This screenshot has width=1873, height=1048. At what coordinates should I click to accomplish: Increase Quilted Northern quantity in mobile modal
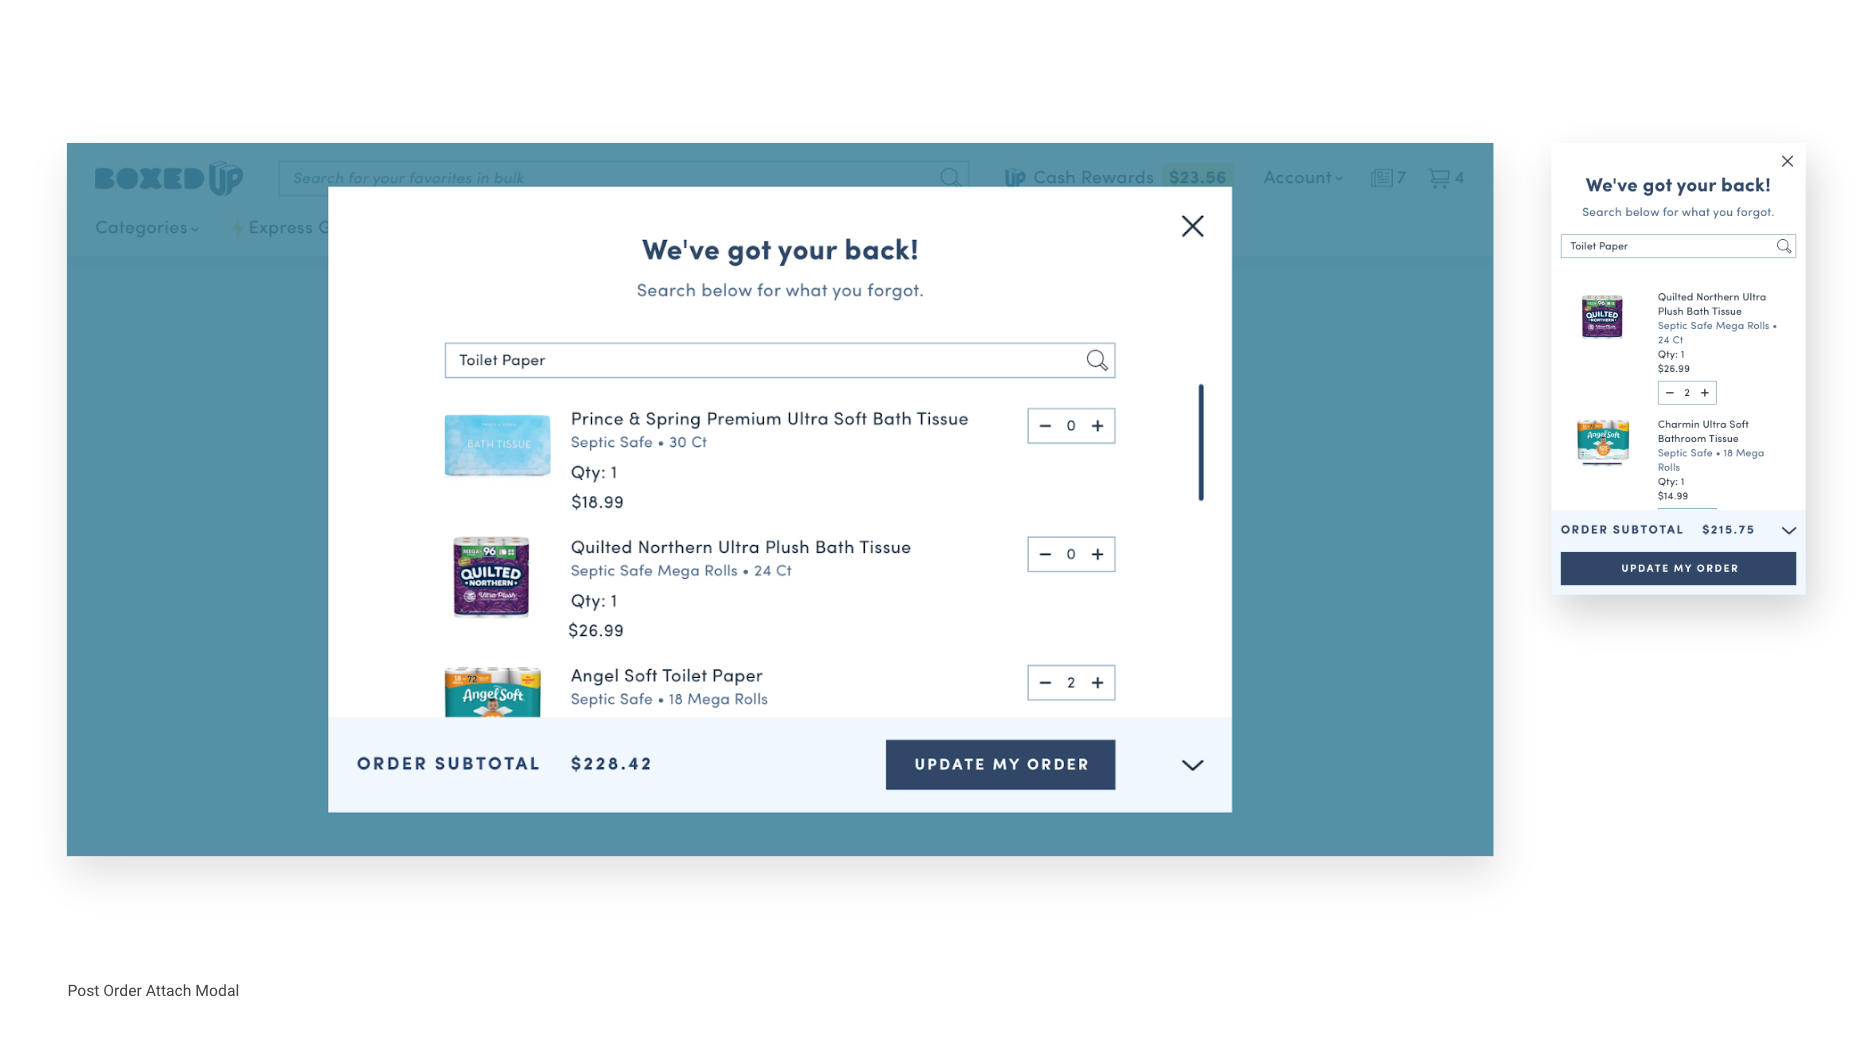pyautogui.click(x=1705, y=393)
